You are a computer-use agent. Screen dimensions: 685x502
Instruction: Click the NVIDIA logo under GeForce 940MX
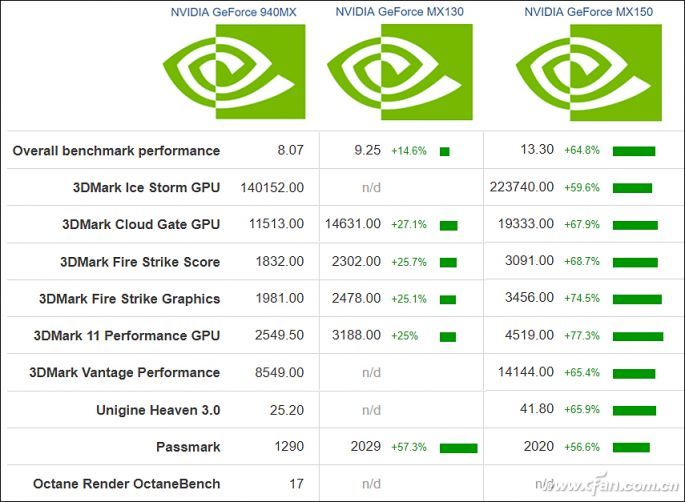click(x=234, y=70)
